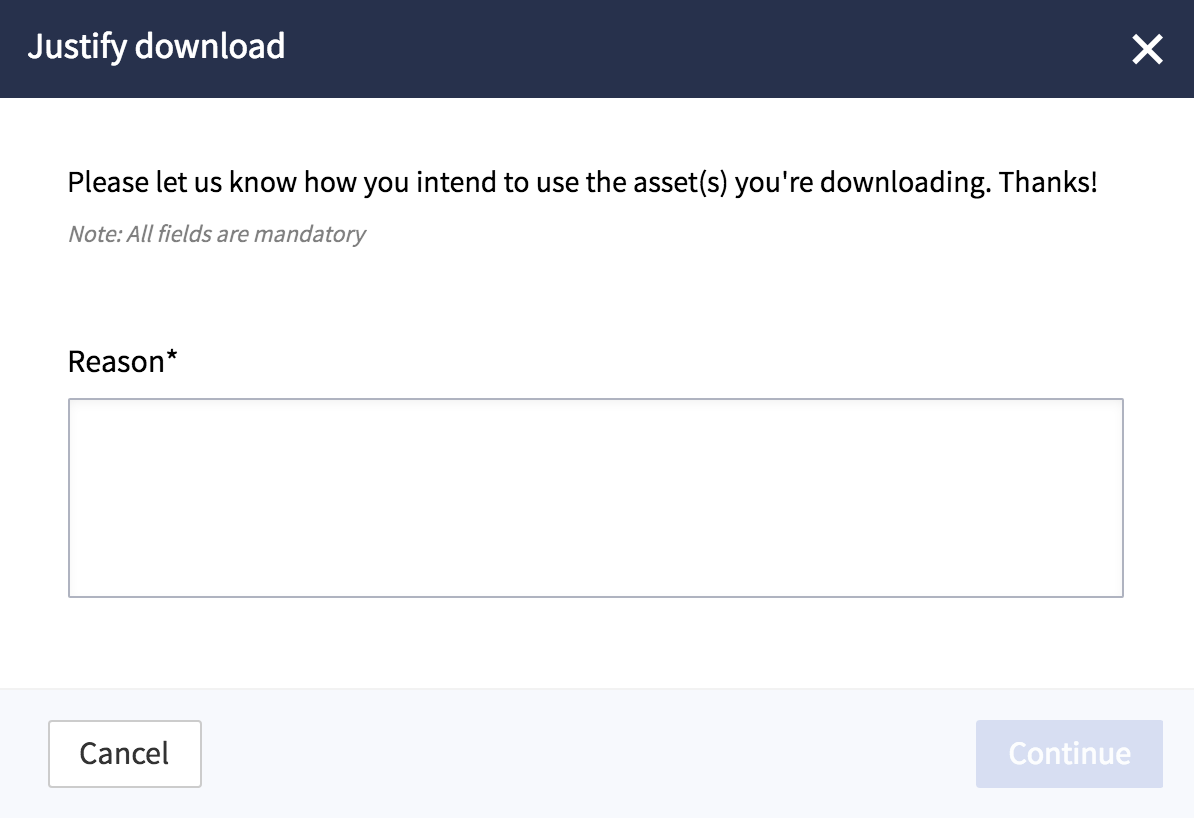Close the Justify download dialog
The width and height of the screenshot is (1194, 818).
point(1147,50)
